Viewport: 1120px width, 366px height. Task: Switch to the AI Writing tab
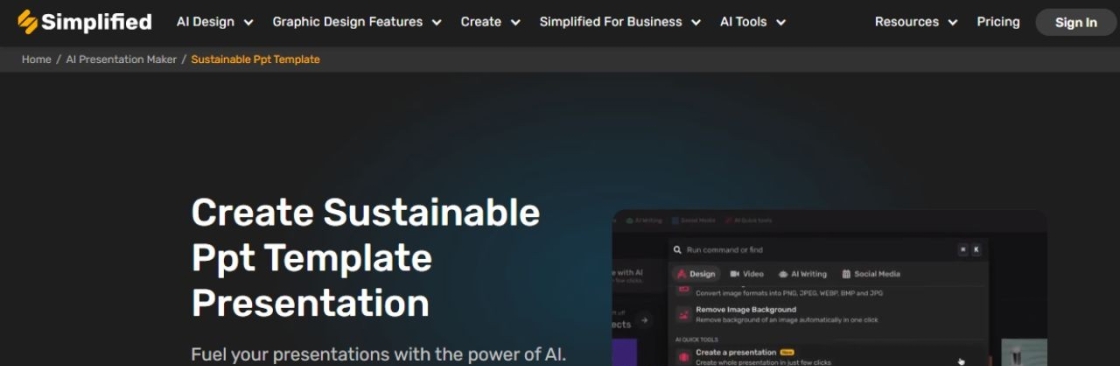tap(803, 274)
